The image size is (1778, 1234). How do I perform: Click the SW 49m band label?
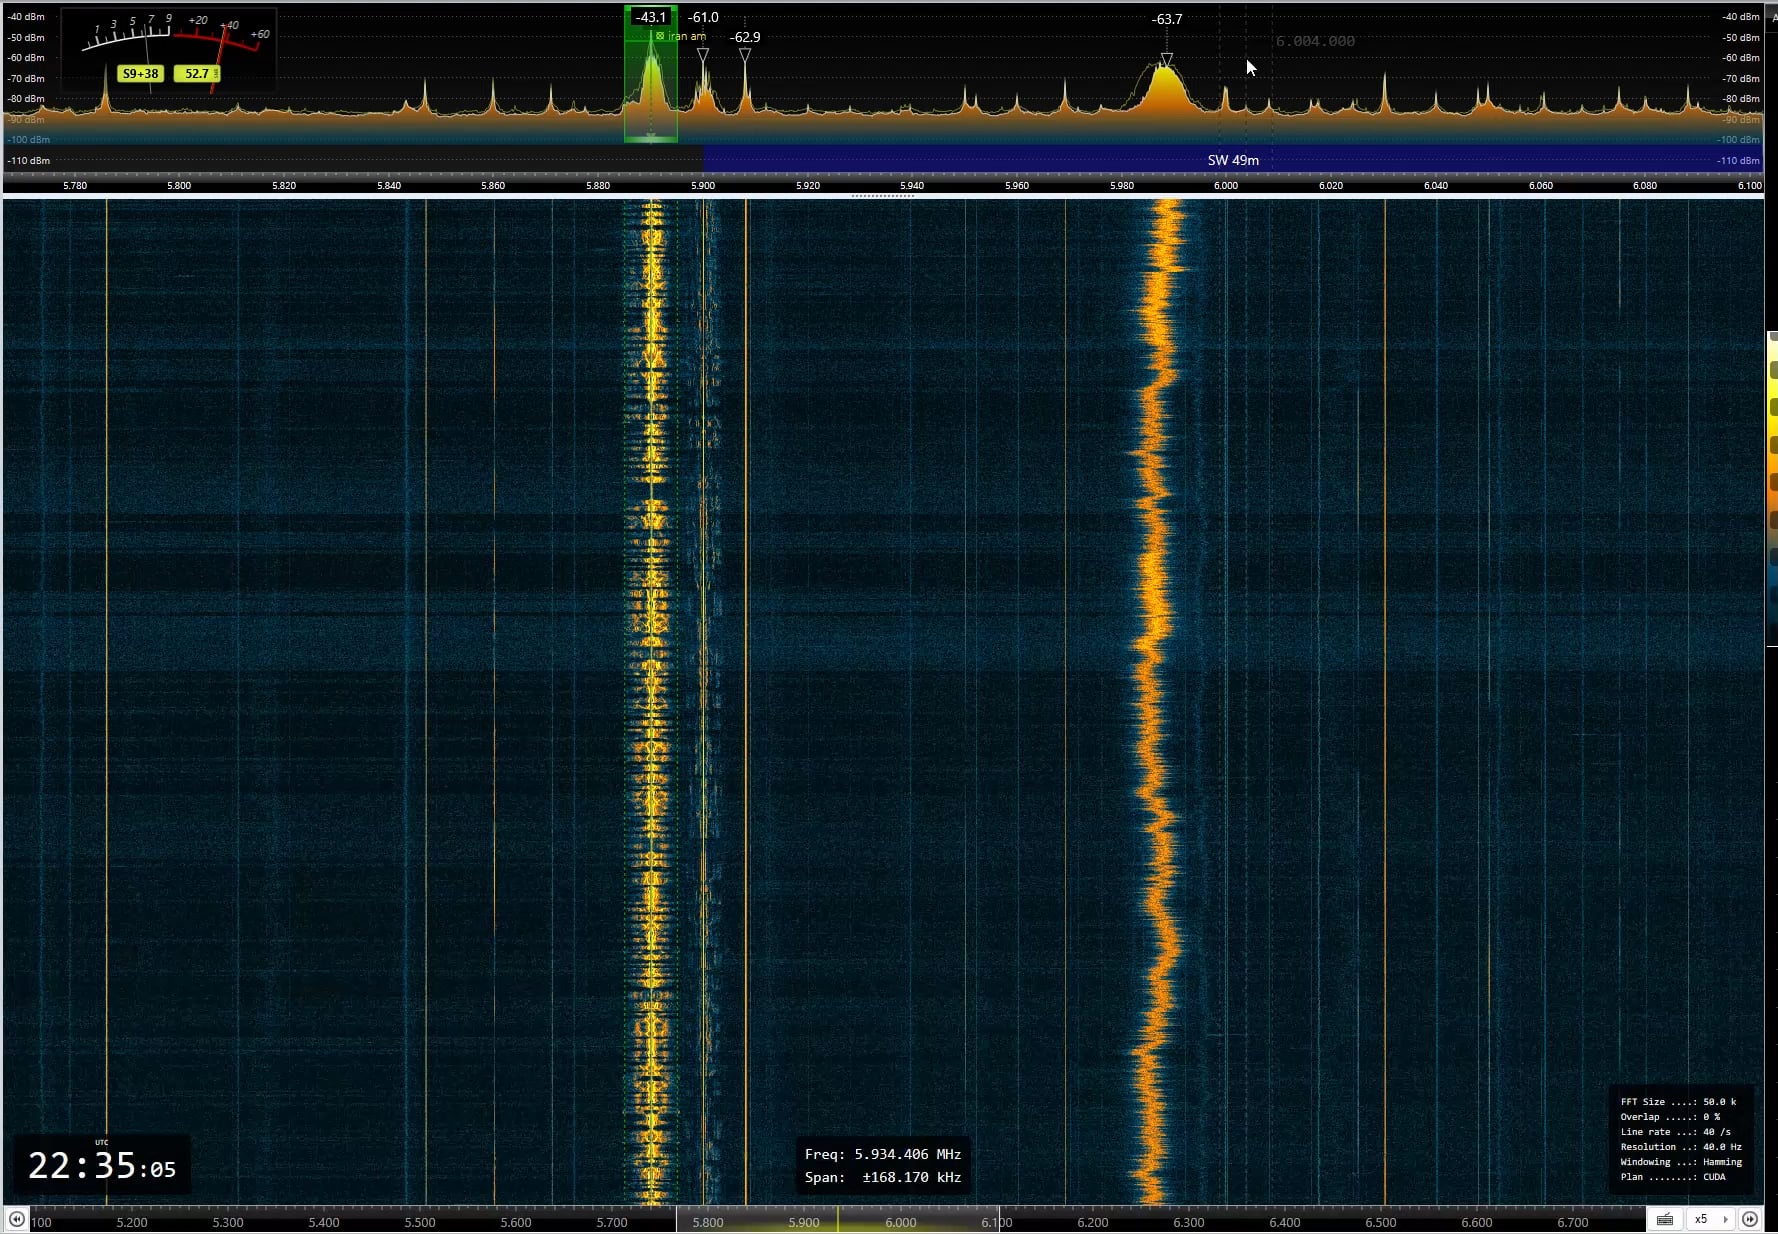[1233, 160]
